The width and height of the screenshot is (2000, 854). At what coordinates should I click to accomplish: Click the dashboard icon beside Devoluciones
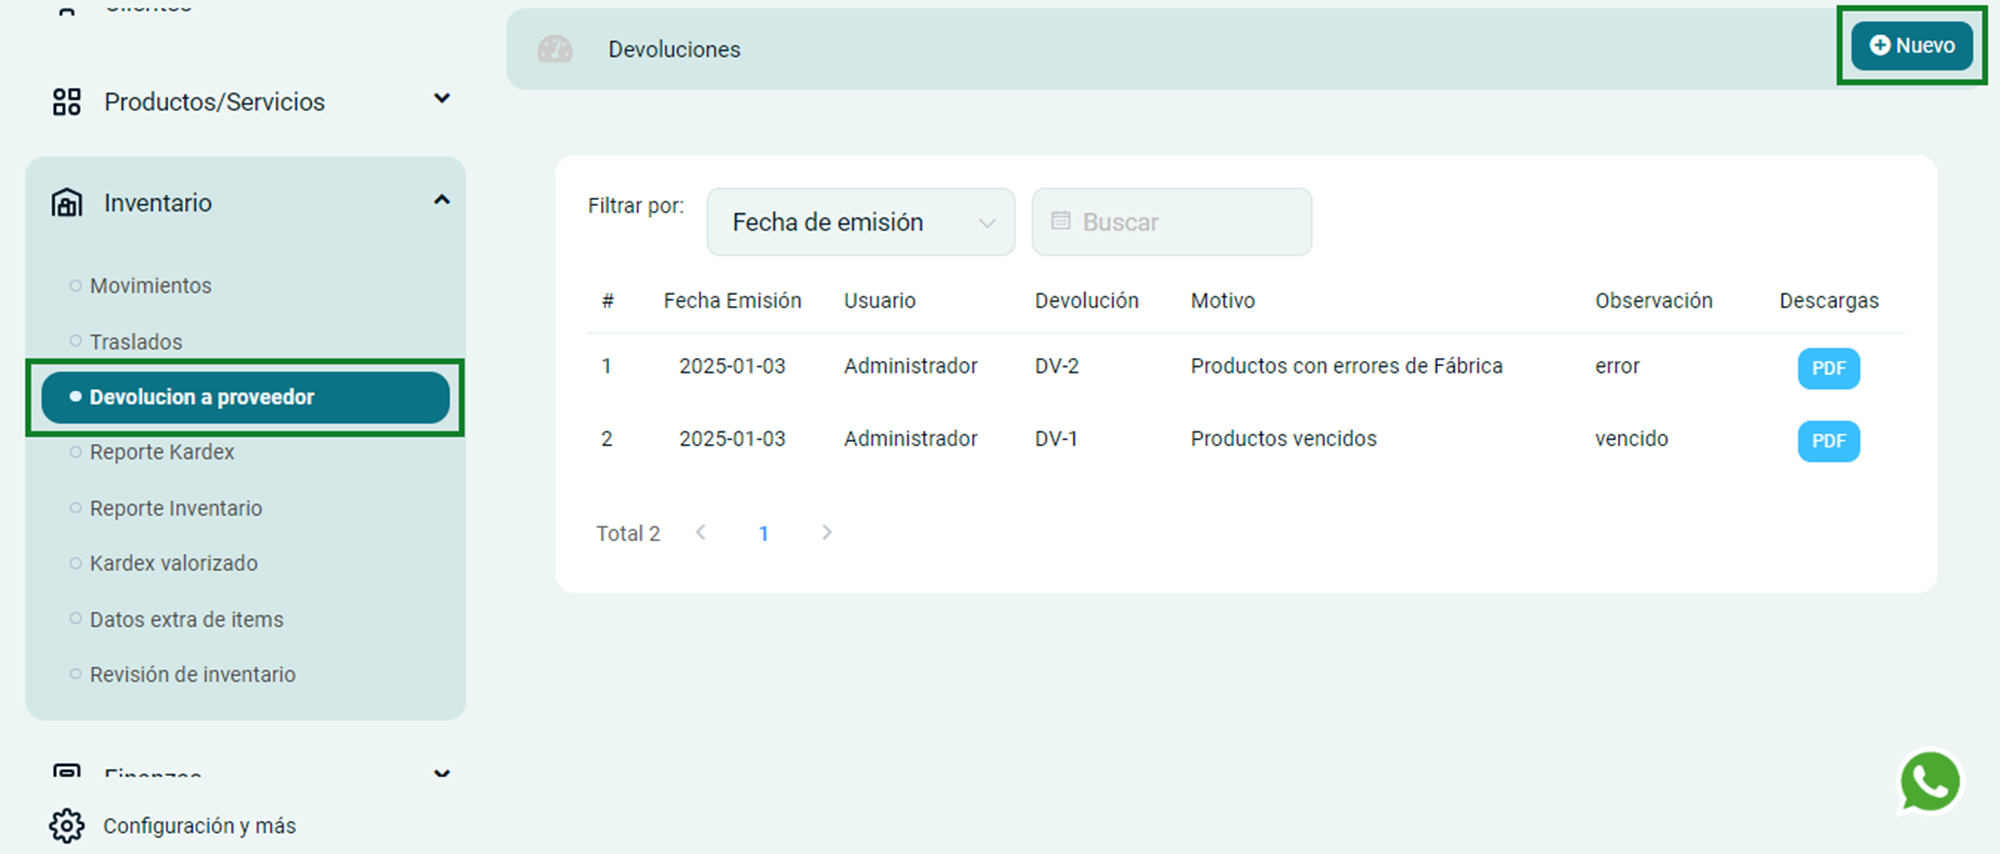click(x=555, y=49)
